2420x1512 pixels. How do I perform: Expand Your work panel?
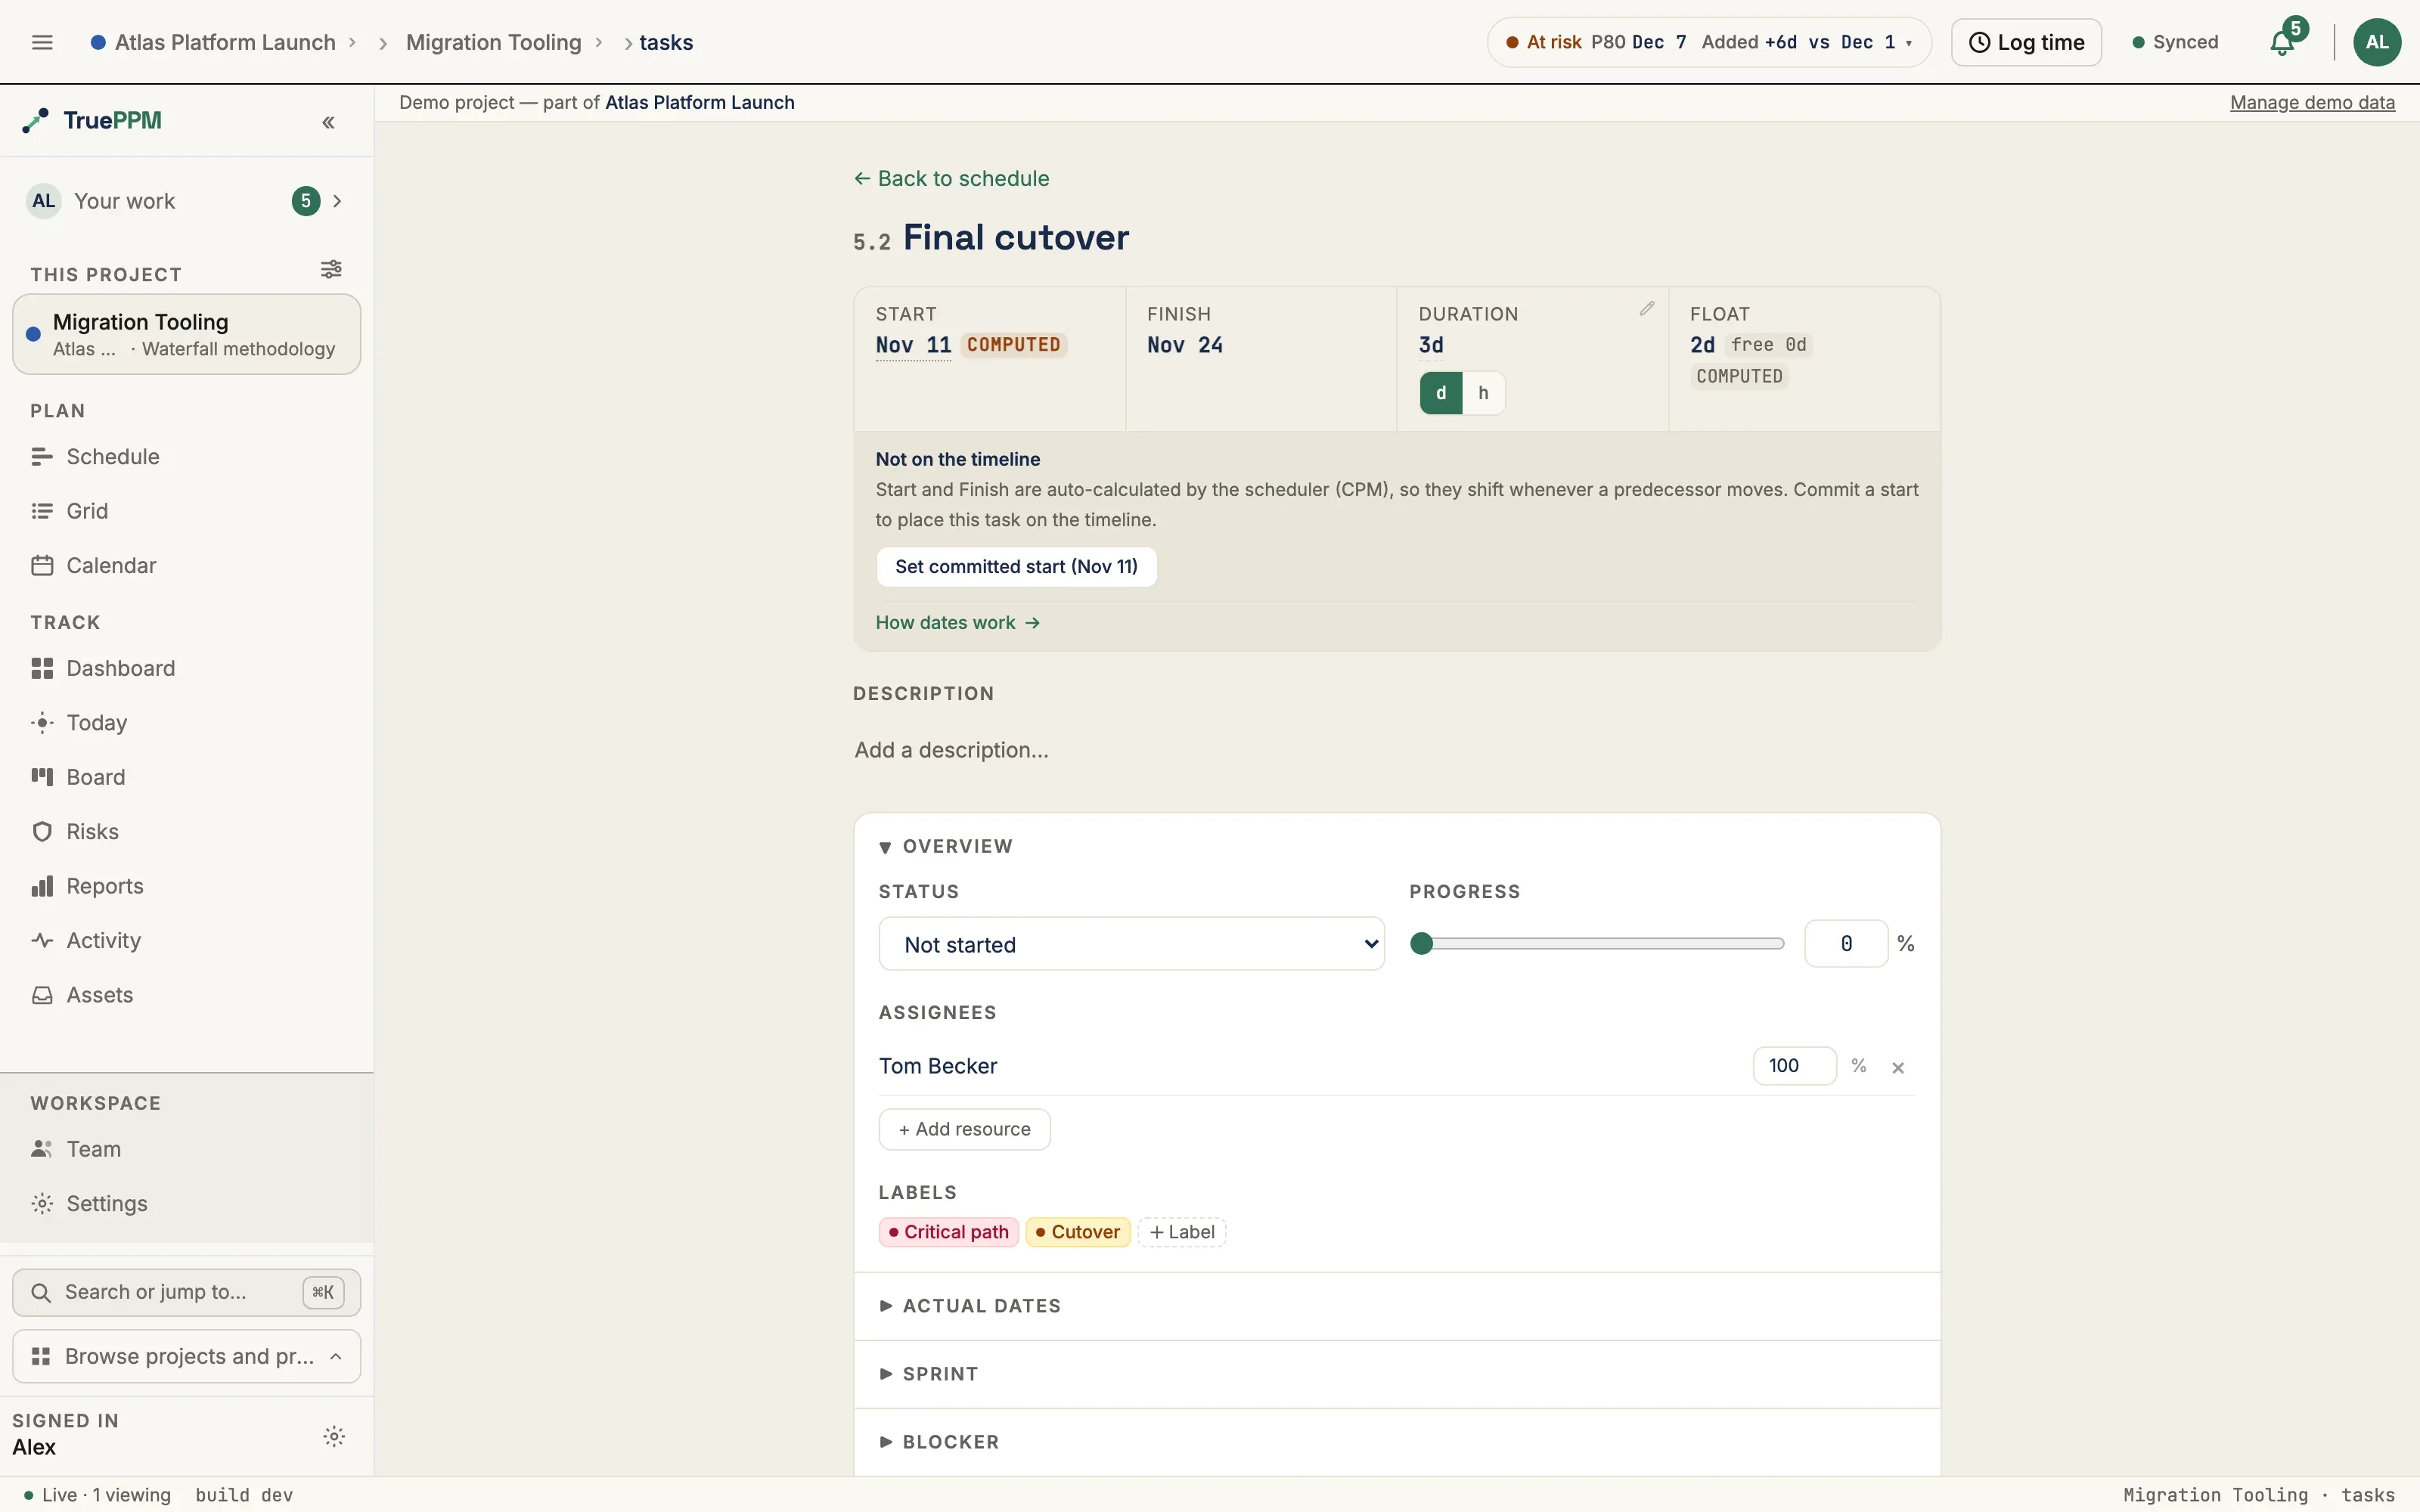(187, 201)
